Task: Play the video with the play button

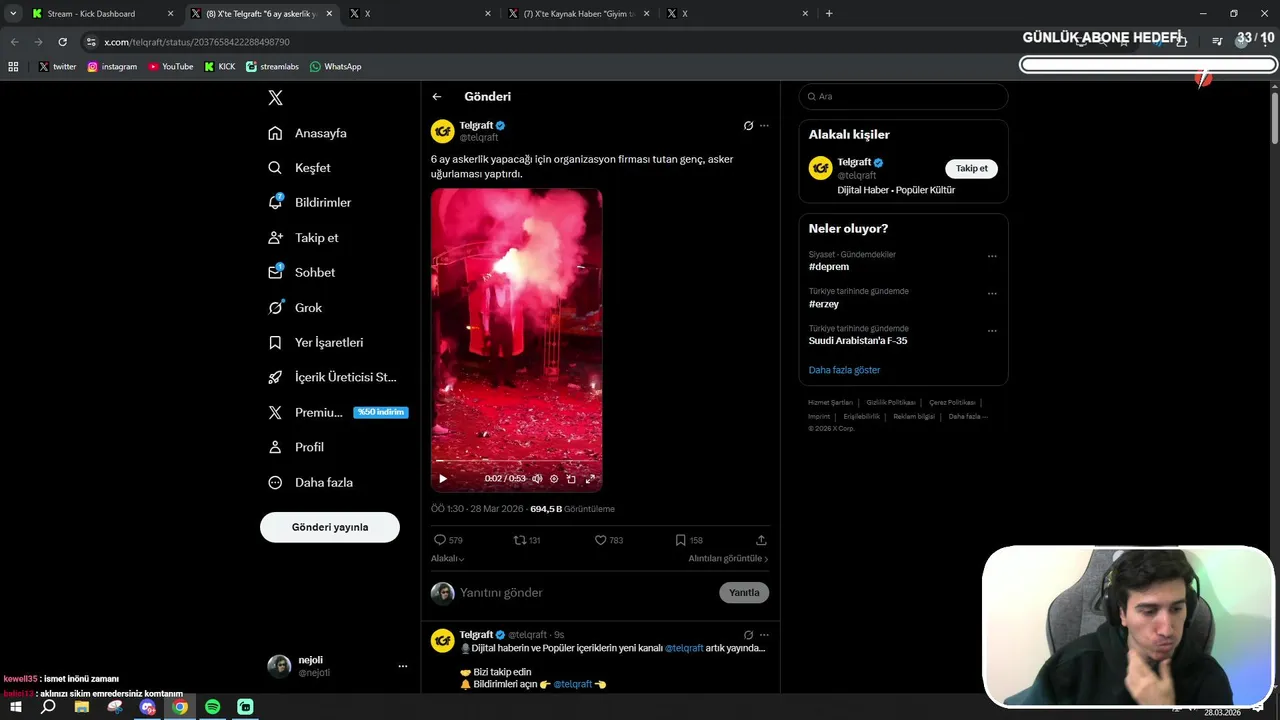Action: coord(443,479)
